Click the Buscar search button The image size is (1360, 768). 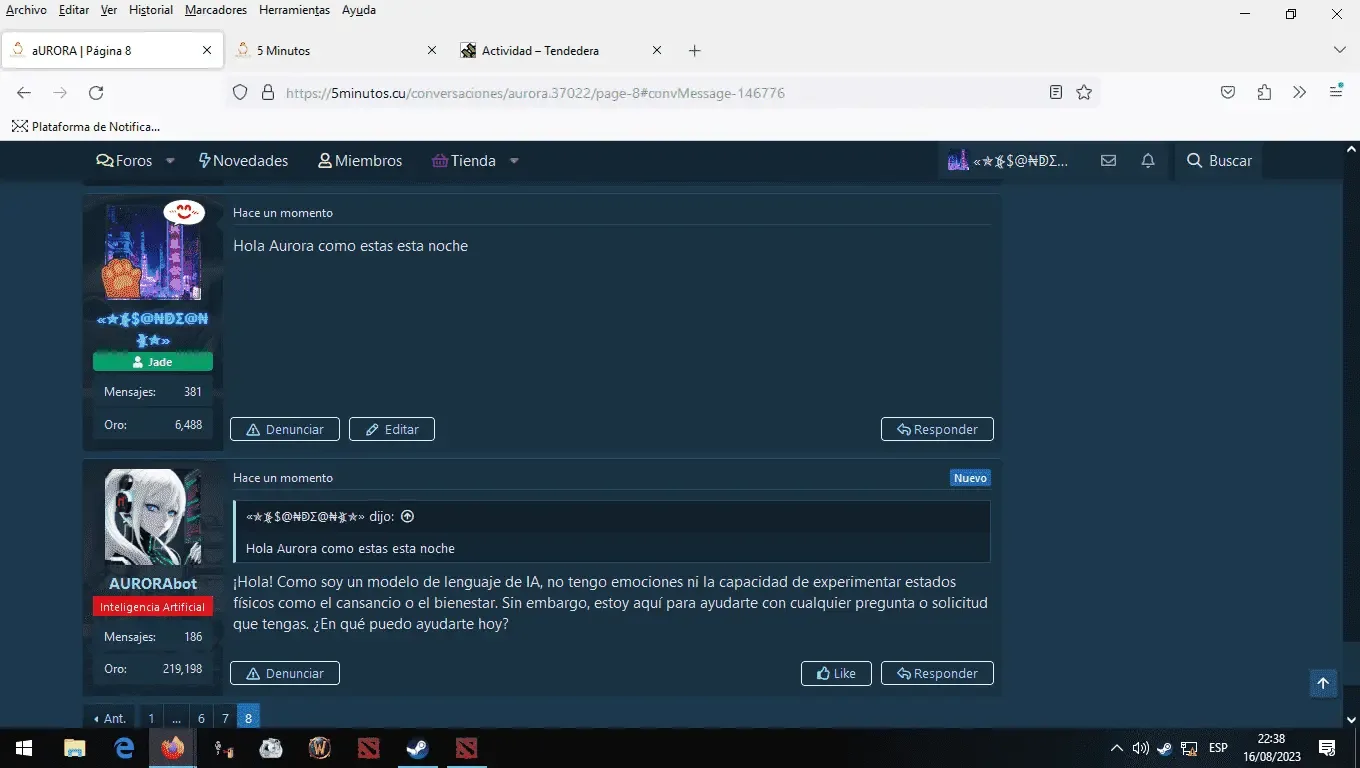tap(1219, 161)
